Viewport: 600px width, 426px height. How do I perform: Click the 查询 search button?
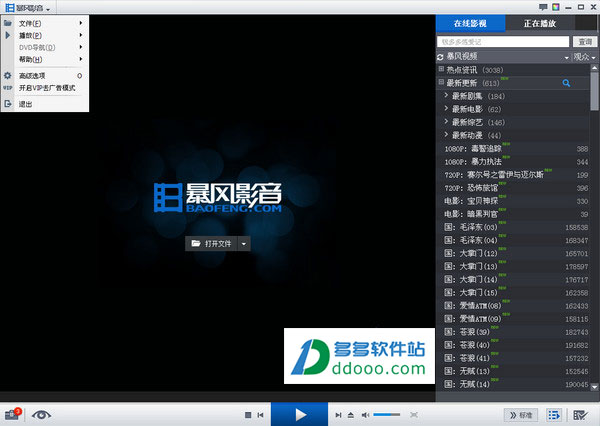click(585, 42)
